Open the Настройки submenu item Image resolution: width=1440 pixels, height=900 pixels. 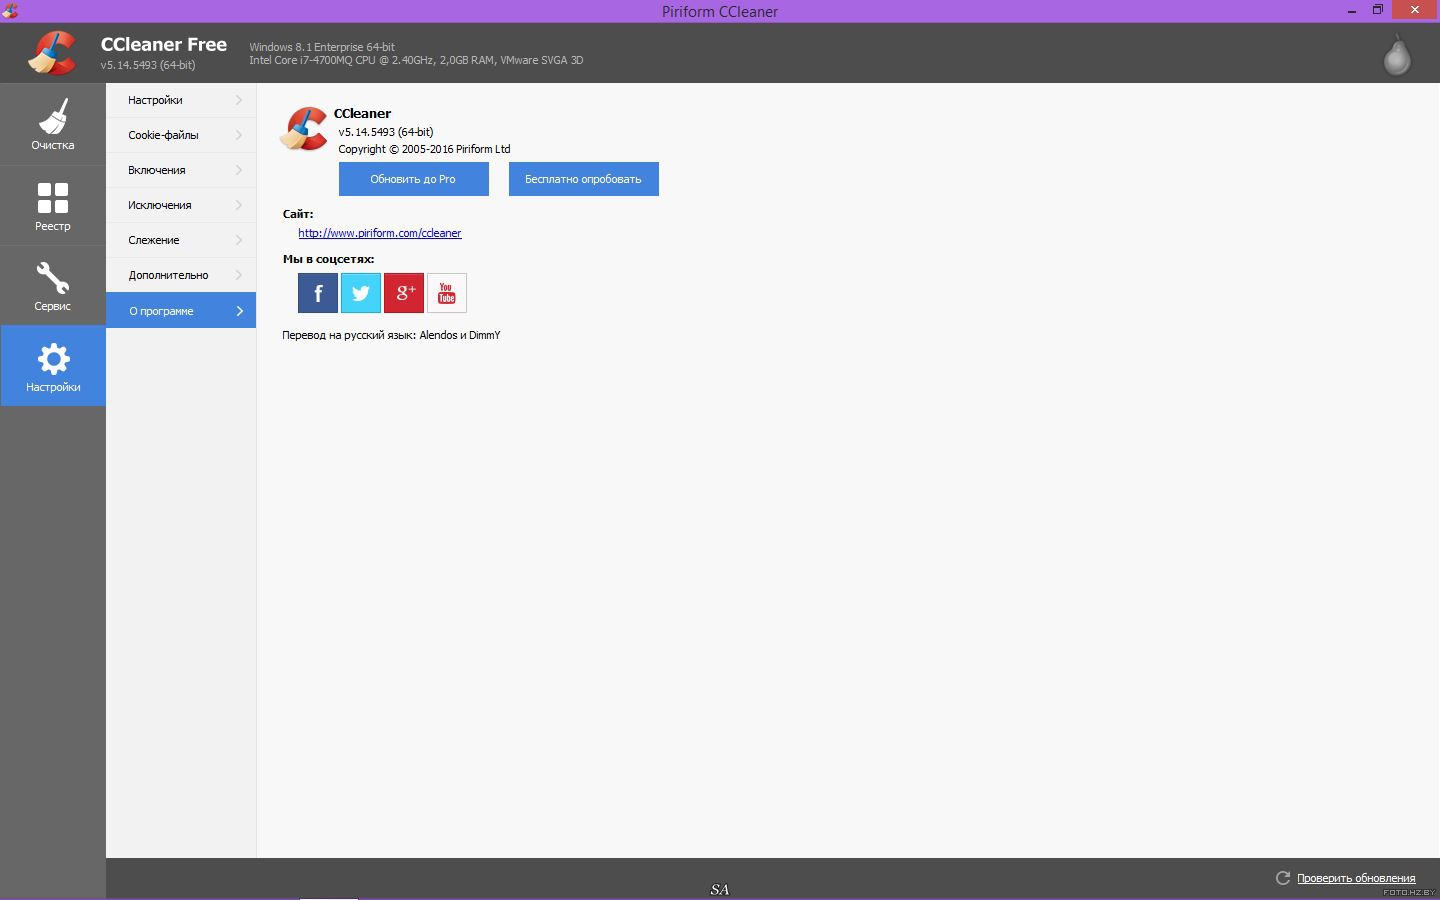click(181, 100)
